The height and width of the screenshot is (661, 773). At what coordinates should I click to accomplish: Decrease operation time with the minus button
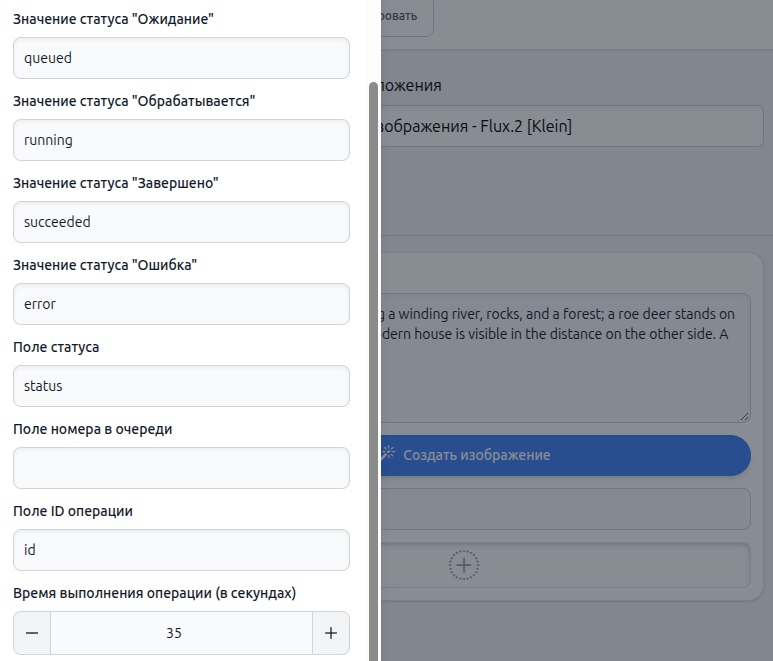point(32,633)
